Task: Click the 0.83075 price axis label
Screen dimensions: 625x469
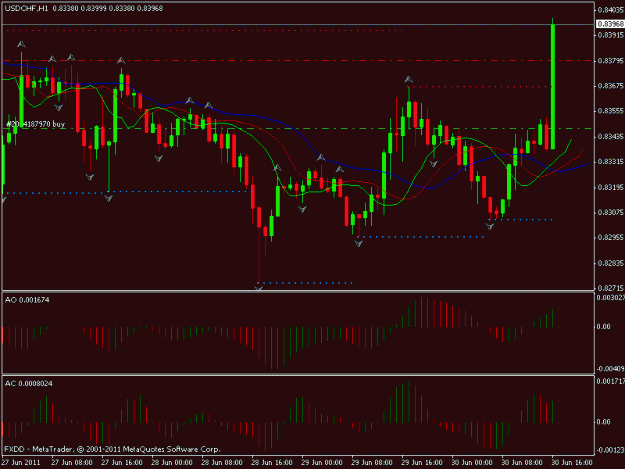Action: [611, 212]
